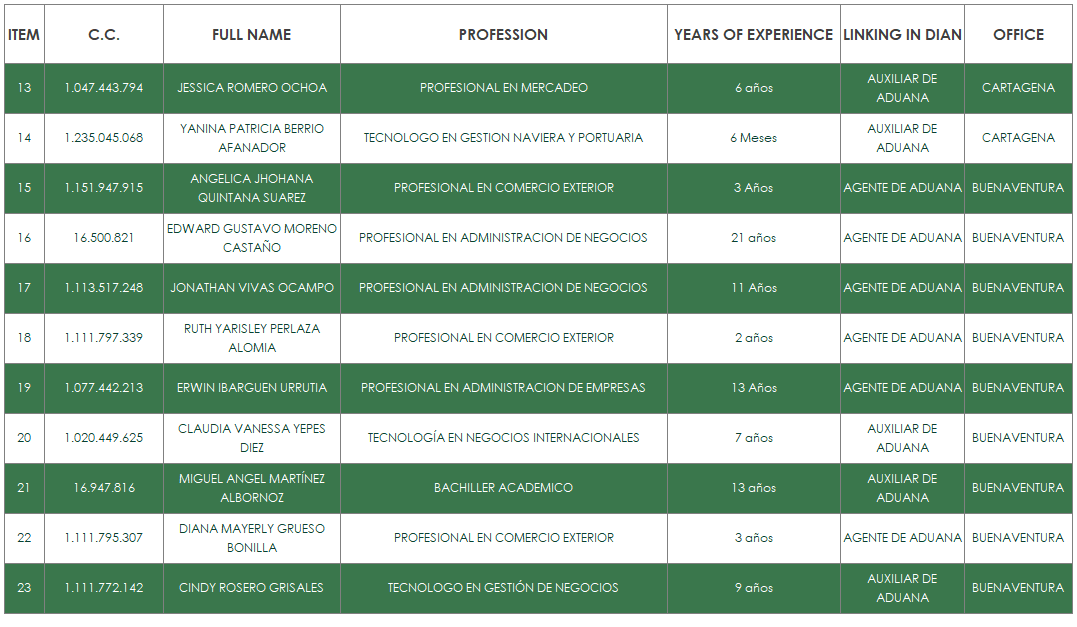Click ID number 1.047.443.794
The width and height of the screenshot is (1077, 627).
(x=104, y=88)
